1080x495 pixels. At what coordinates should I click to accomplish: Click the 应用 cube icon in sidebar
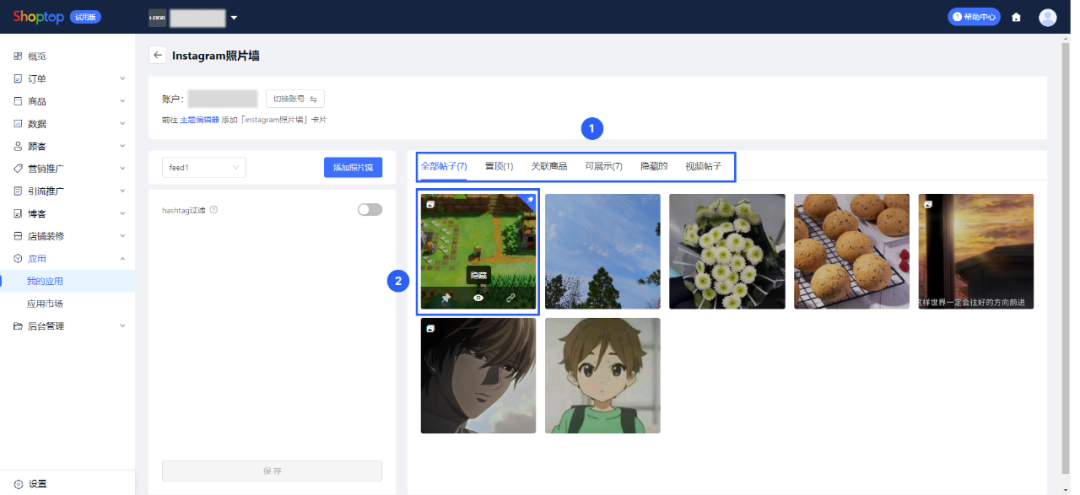coord(18,259)
